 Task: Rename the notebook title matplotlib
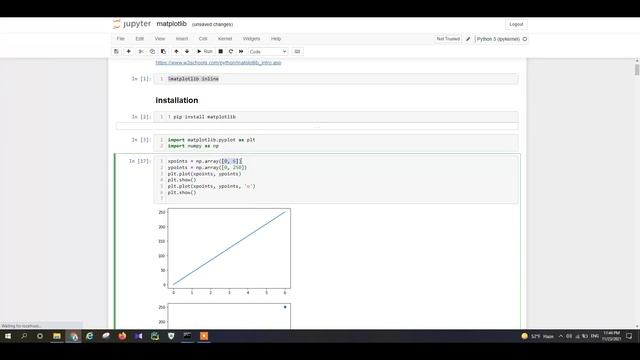click(171, 24)
